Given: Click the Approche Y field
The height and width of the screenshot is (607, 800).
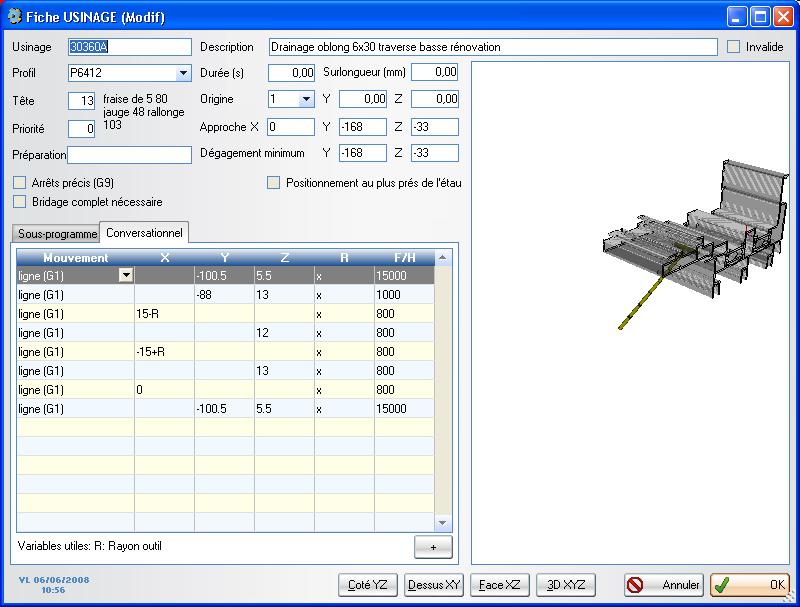Looking at the screenshot, I should [x=363, y=127].
